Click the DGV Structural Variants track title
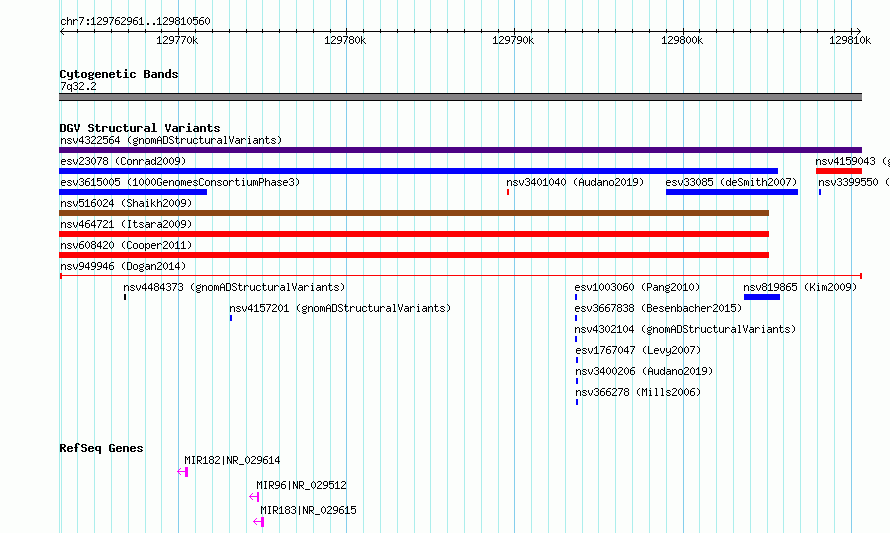Viewport: 890px width, 533px height. [x=140, y=128]
